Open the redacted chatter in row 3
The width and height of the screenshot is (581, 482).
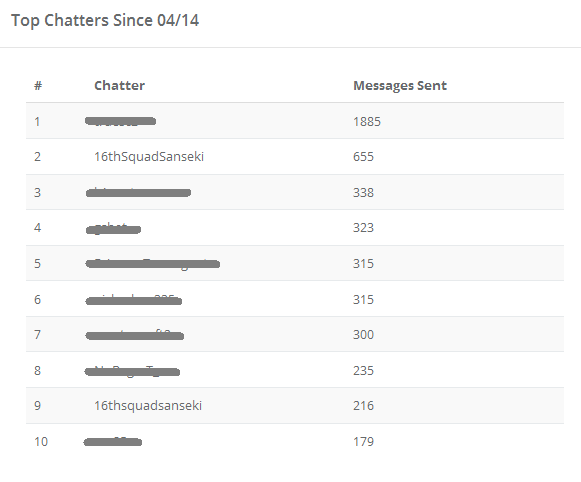(138, 193)
